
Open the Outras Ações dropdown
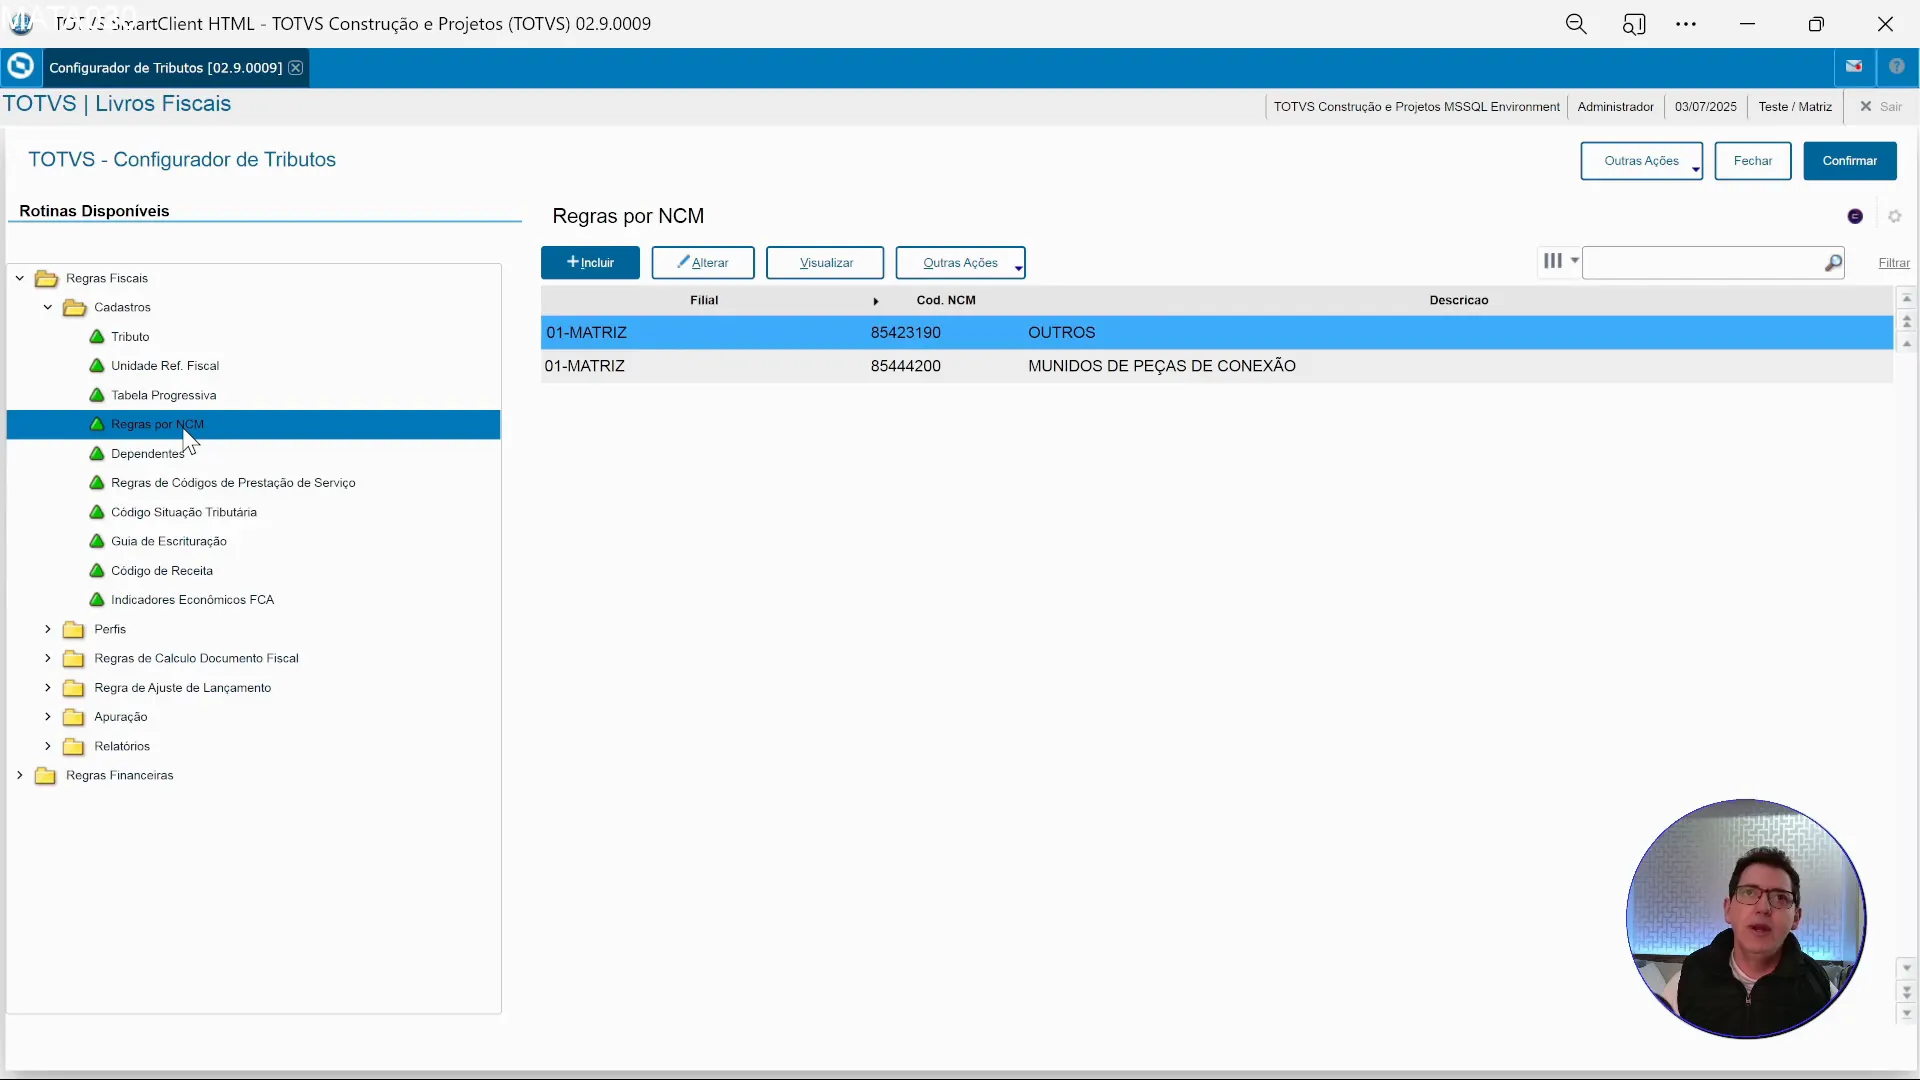click(x=962, y=263)
